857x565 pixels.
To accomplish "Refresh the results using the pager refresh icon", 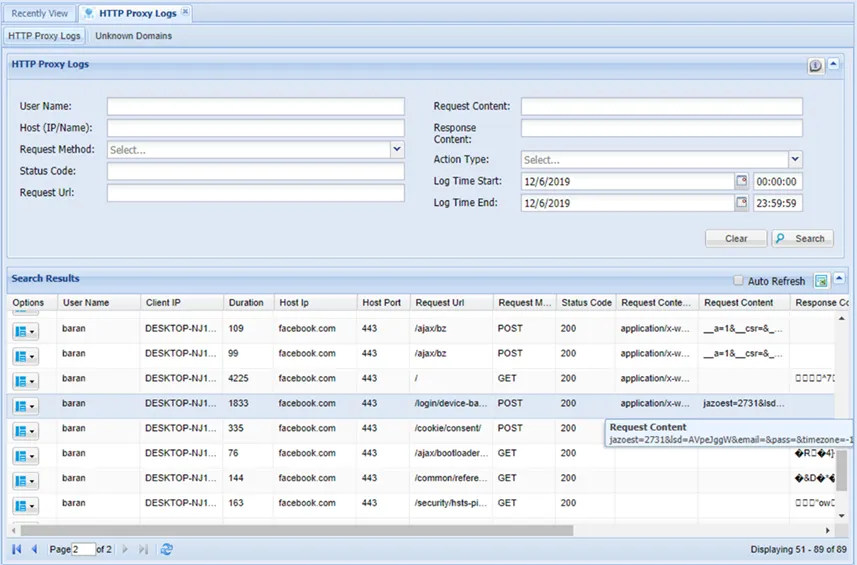I will tap(167, 549).
